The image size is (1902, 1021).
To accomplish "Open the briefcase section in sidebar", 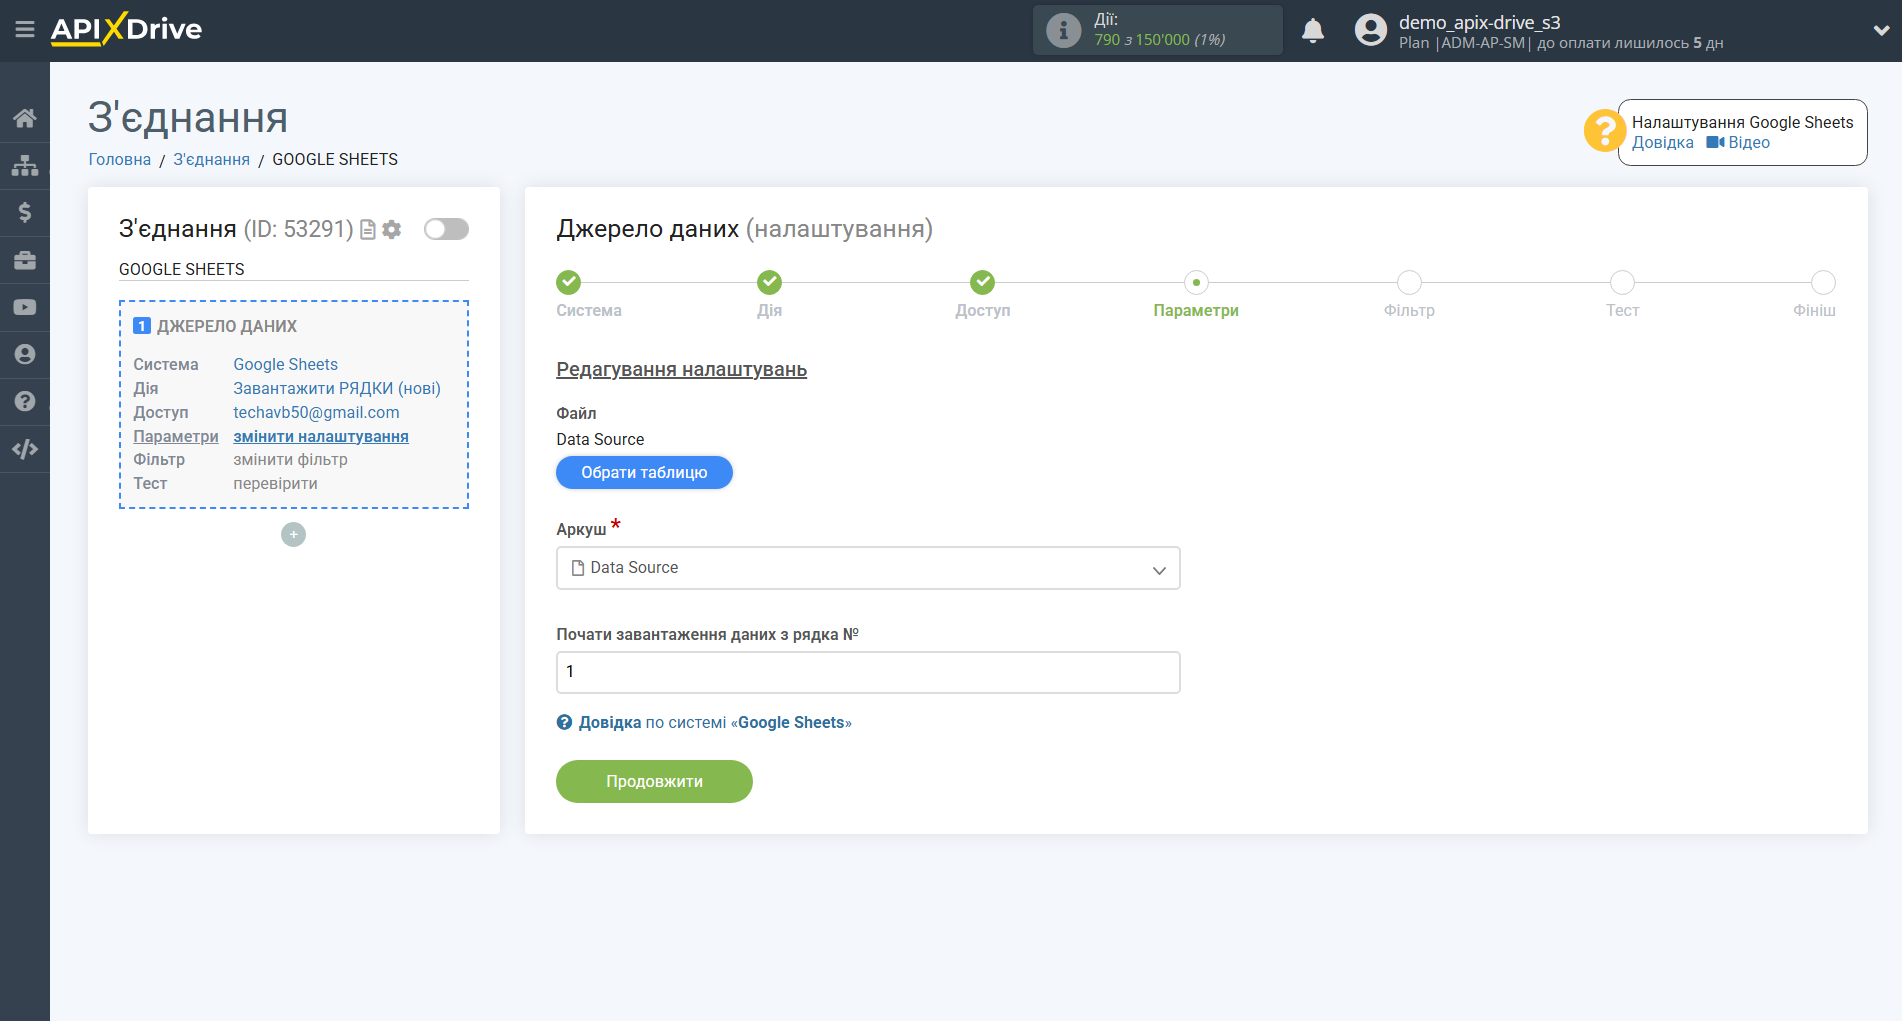I will (25, 259).
